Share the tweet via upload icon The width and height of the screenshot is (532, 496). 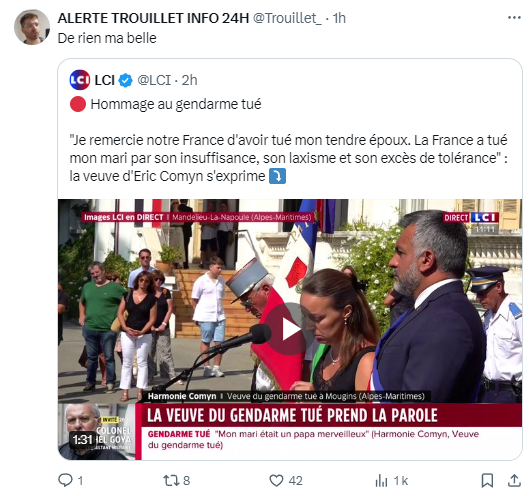pyautogui.click(x=514, y=480)
